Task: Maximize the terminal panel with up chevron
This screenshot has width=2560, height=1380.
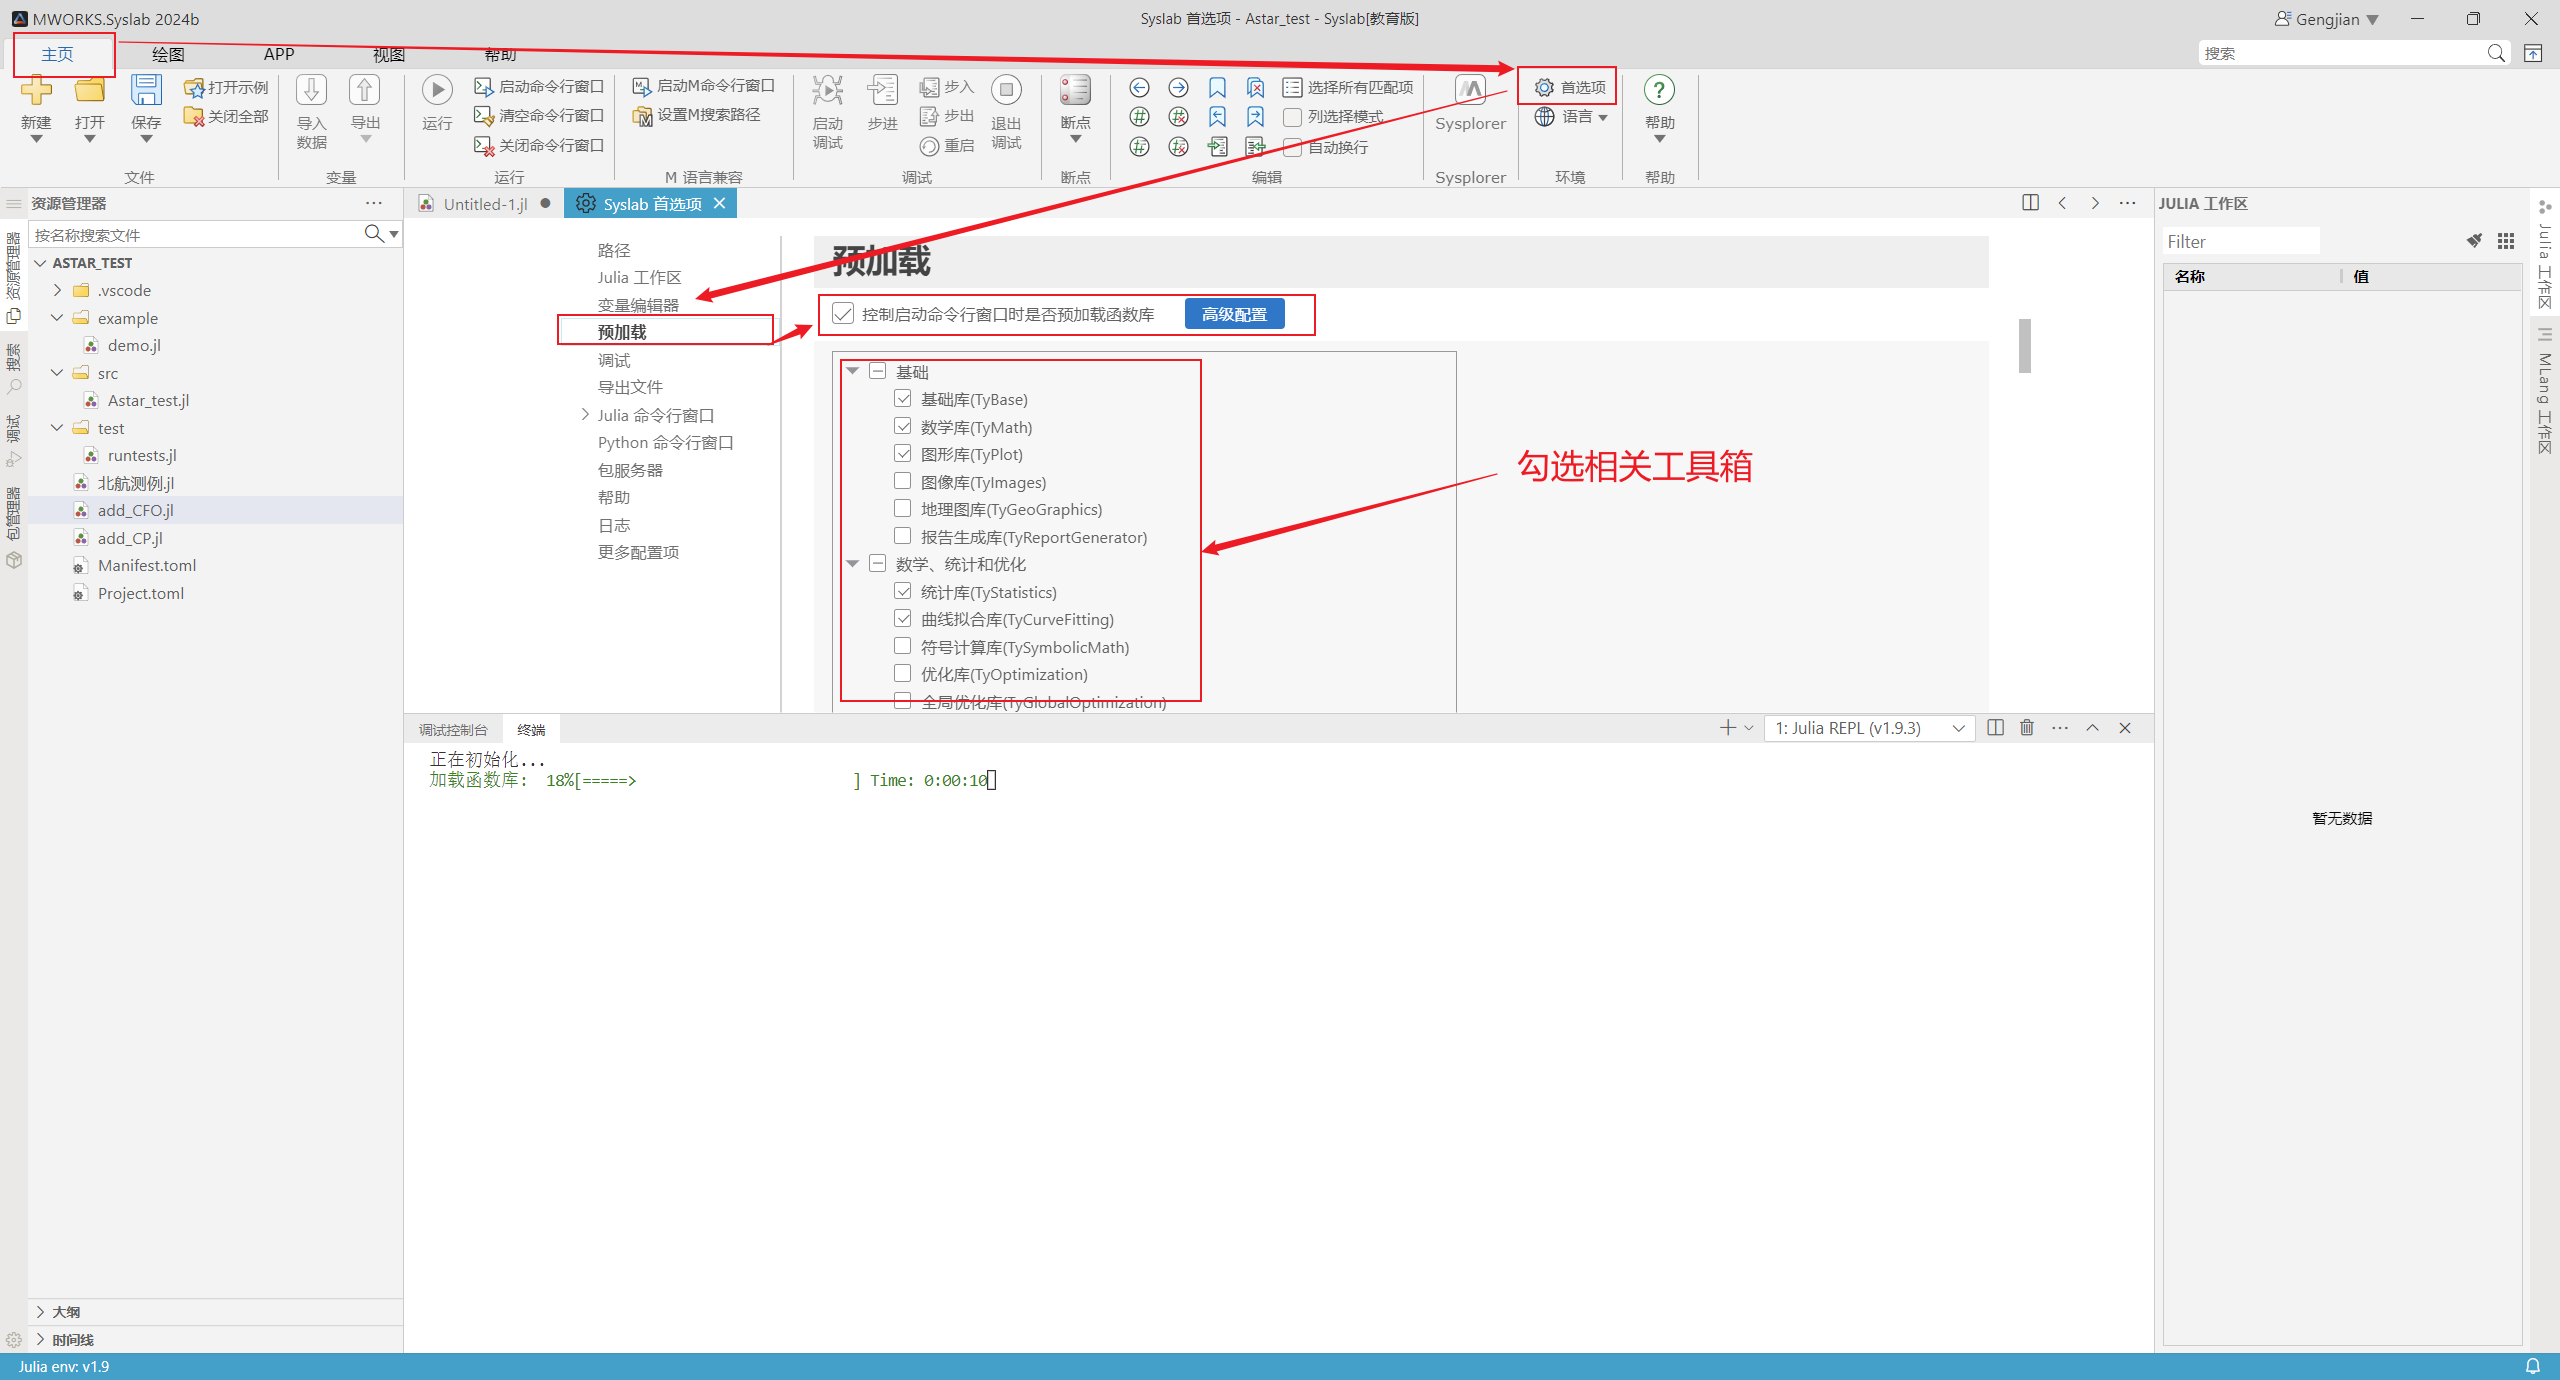Action: click(2092, 728)
